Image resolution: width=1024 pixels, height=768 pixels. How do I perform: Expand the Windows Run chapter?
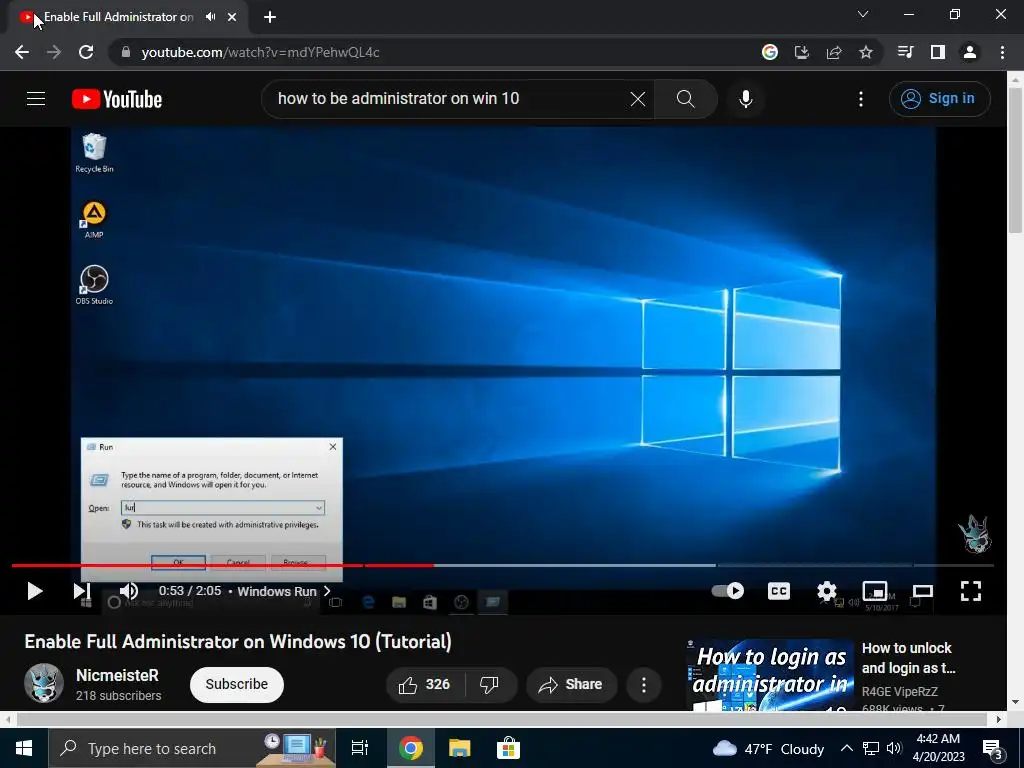tap(285, 591)
